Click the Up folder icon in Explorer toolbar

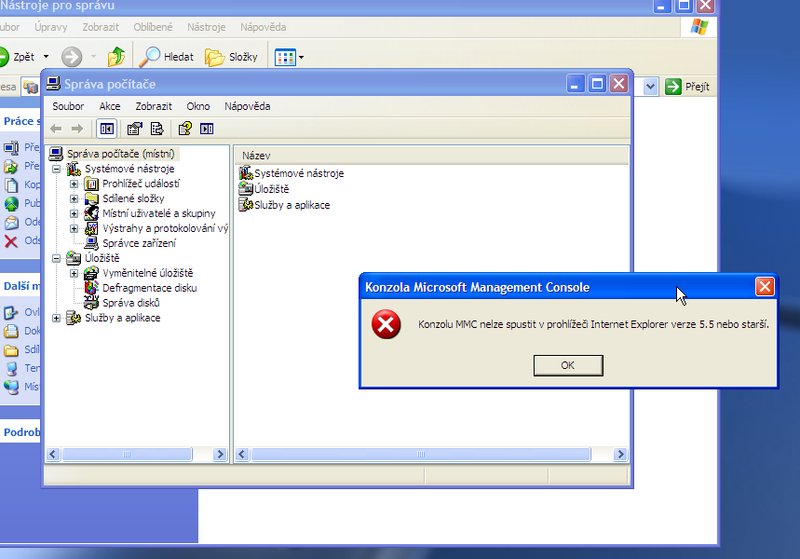[116, 57]
